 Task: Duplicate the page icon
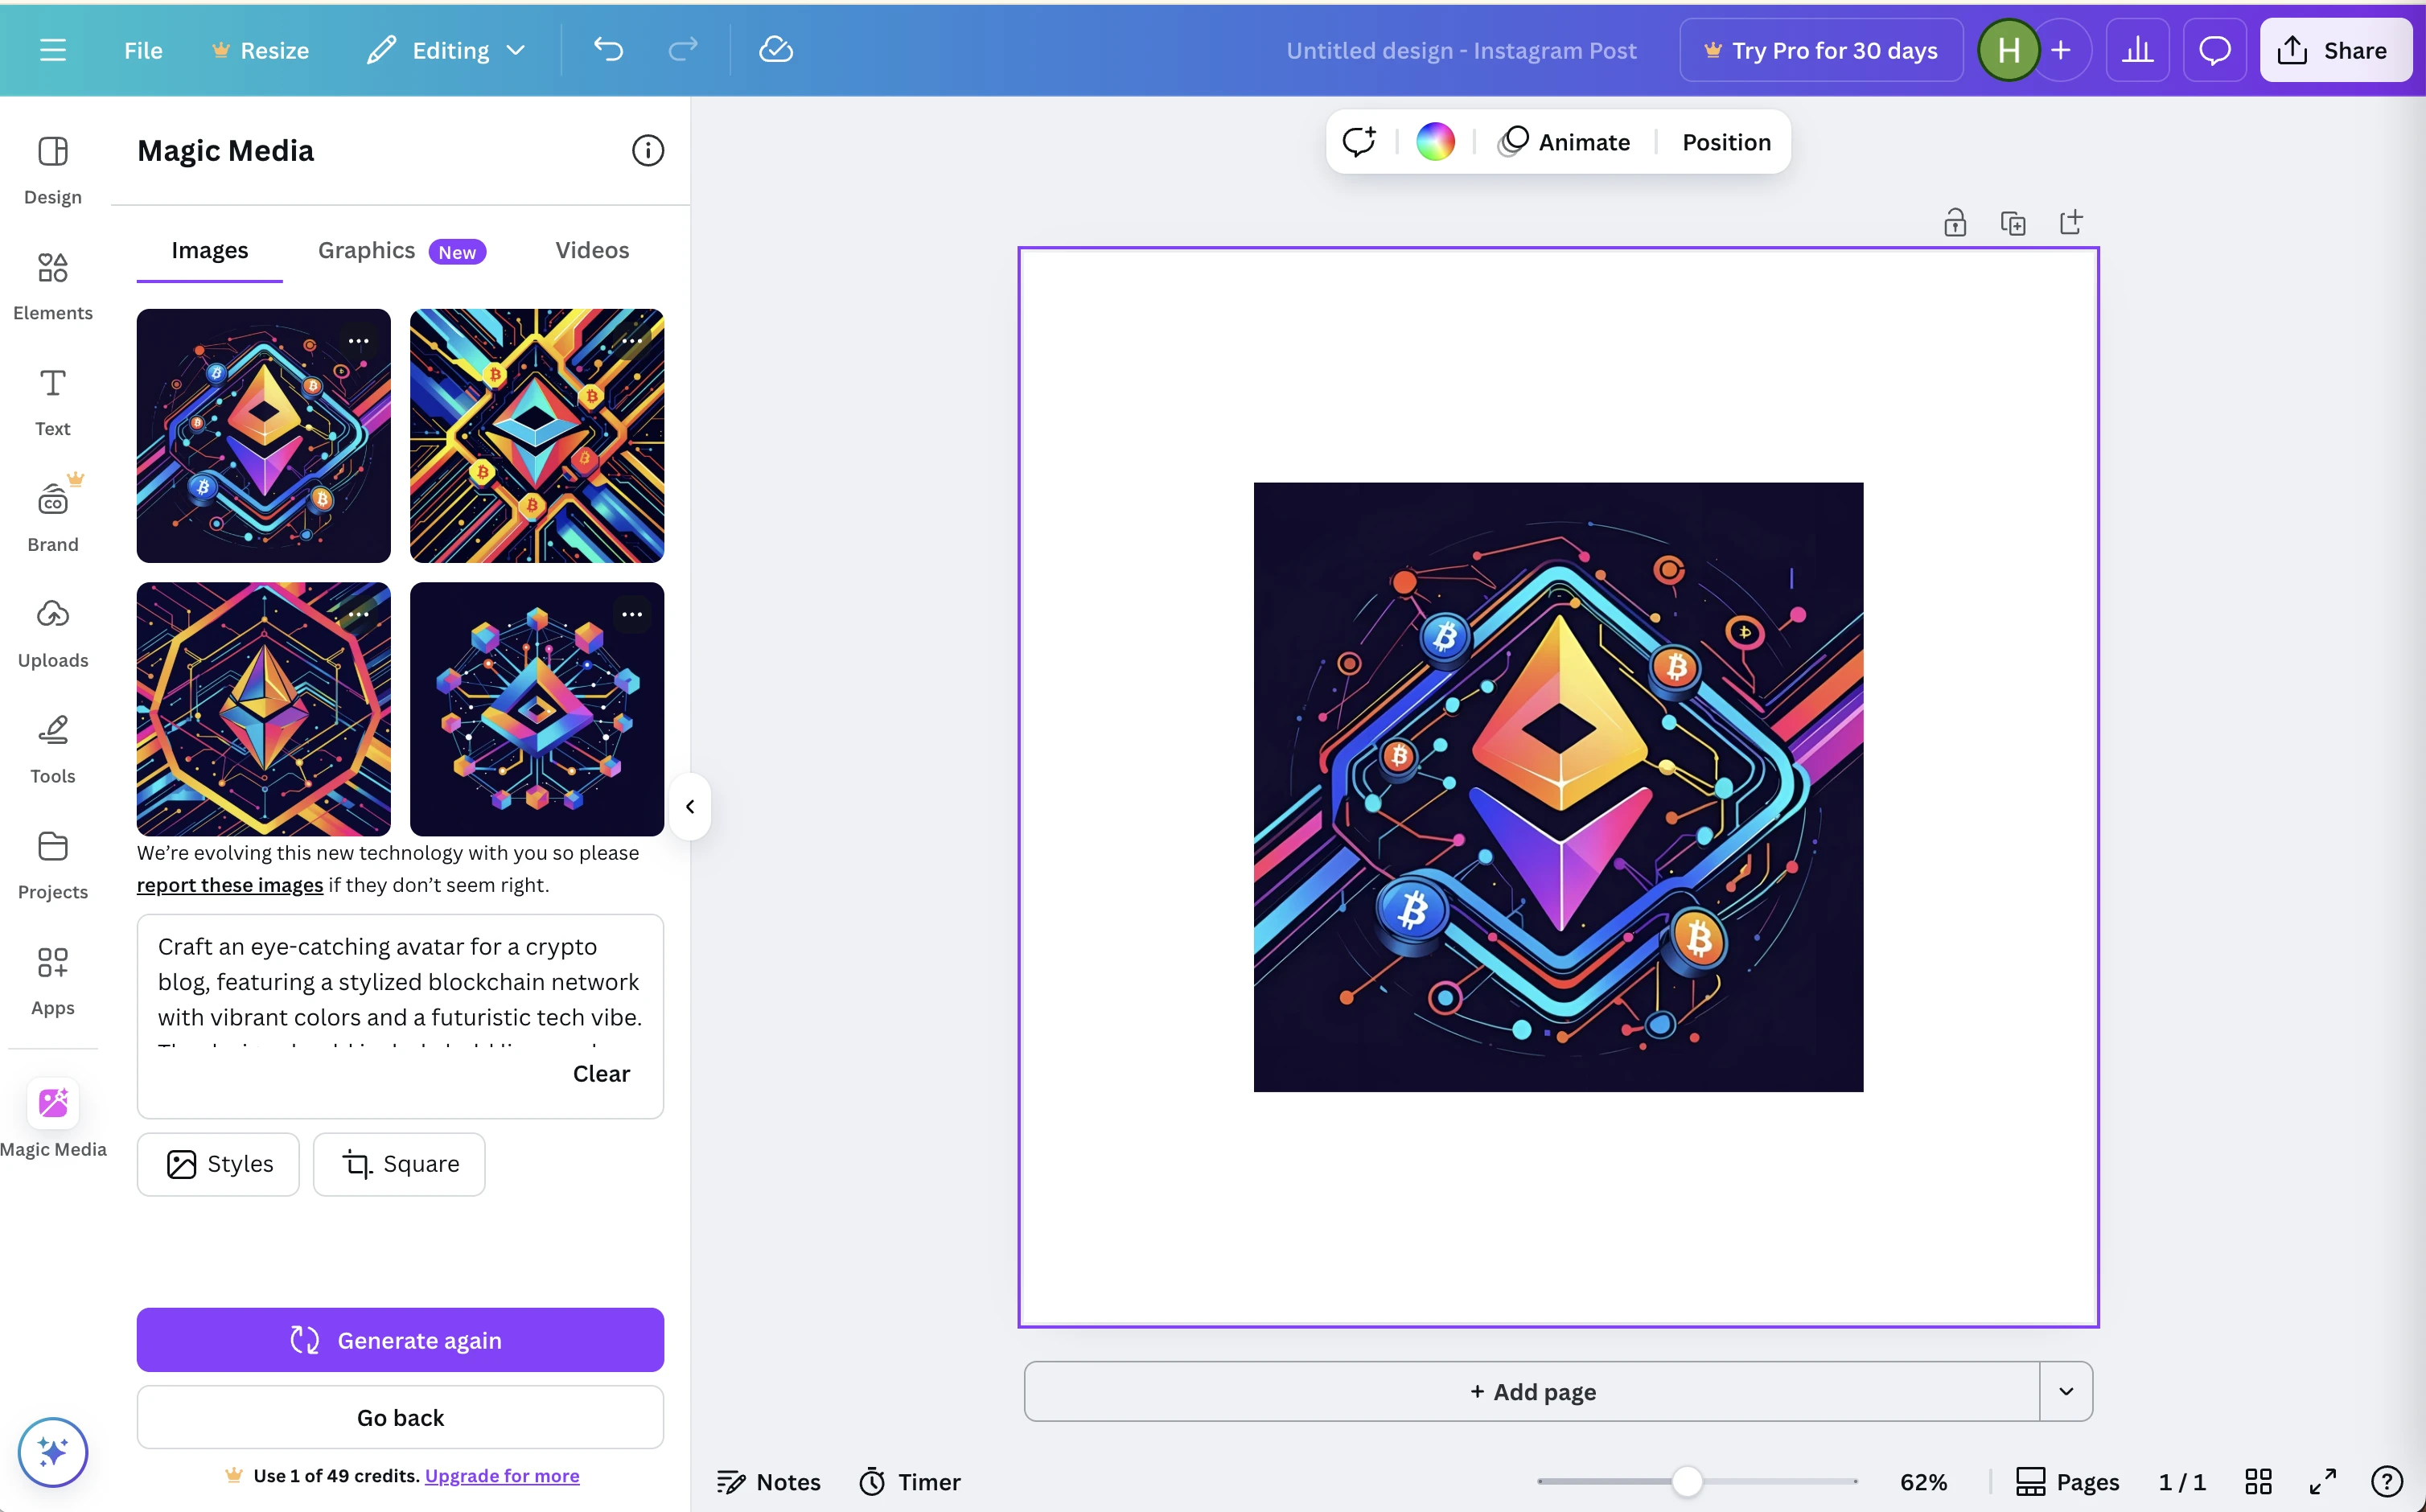pyautogui.click(x=2013, y=222)
